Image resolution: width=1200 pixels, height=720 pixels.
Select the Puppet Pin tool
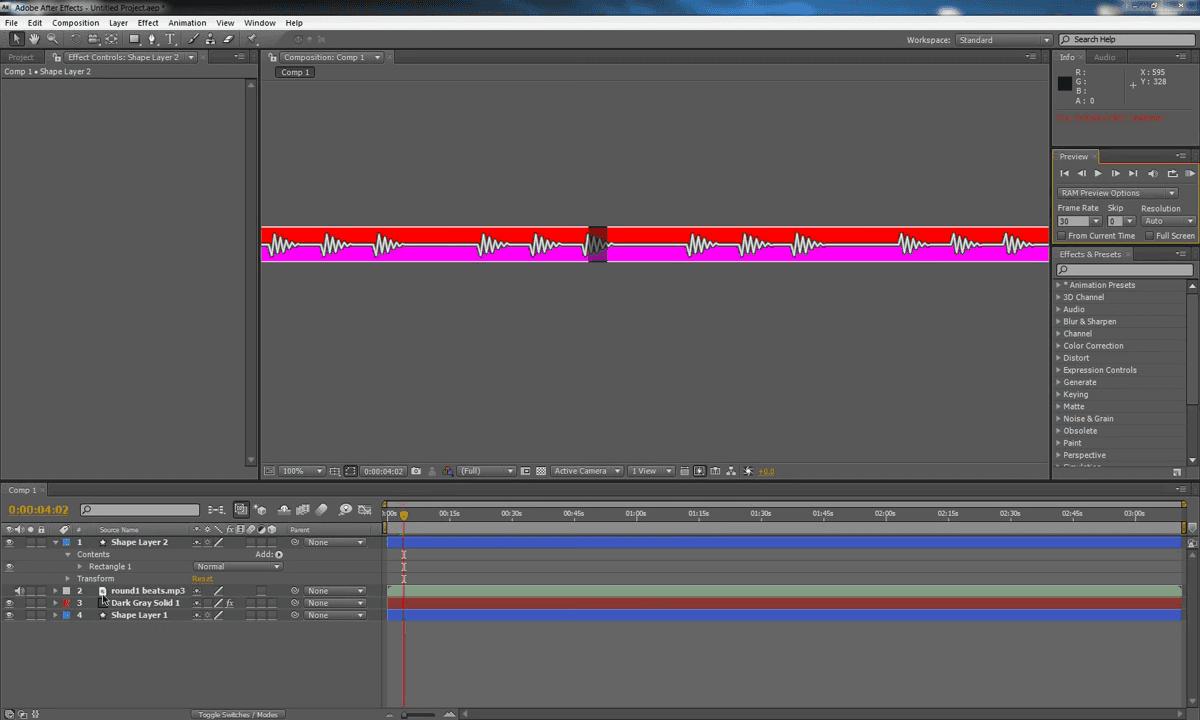(251, 39)
